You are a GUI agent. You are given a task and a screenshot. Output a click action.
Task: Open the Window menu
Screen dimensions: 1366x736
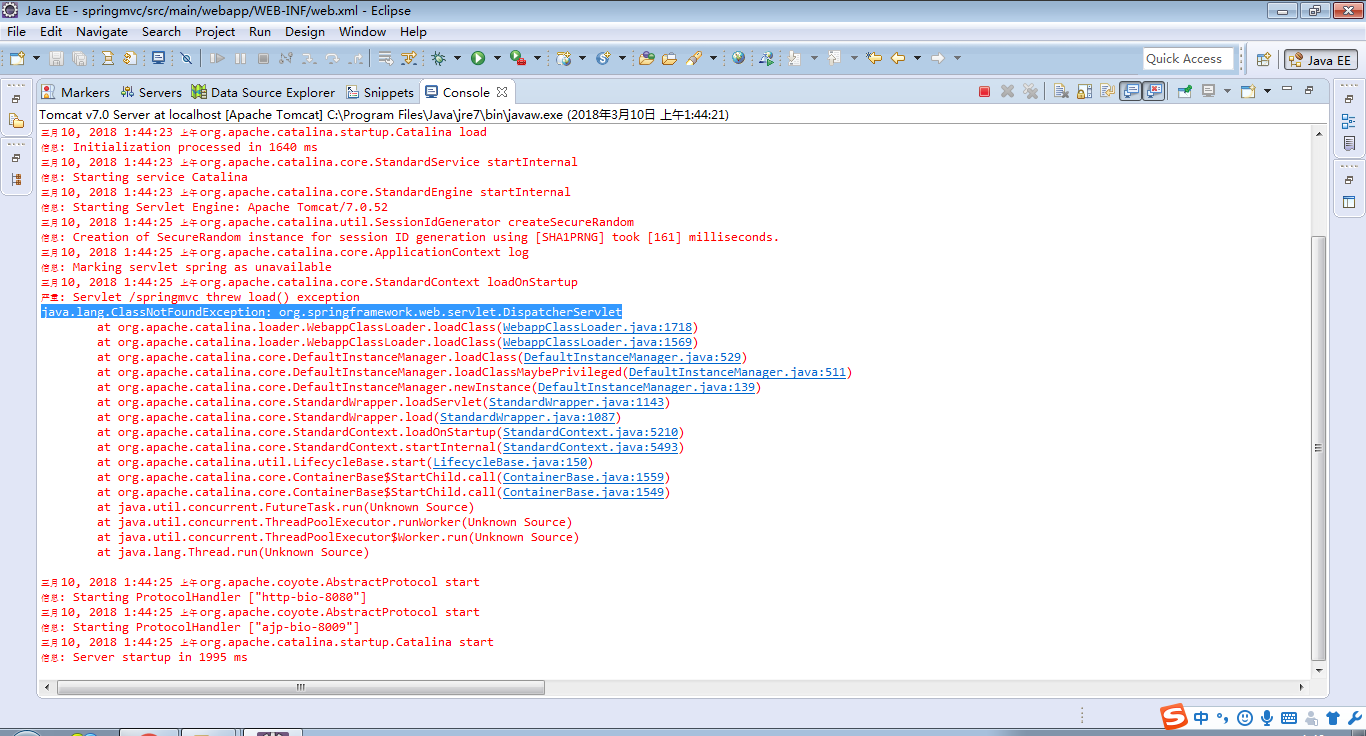click(362, 31)
